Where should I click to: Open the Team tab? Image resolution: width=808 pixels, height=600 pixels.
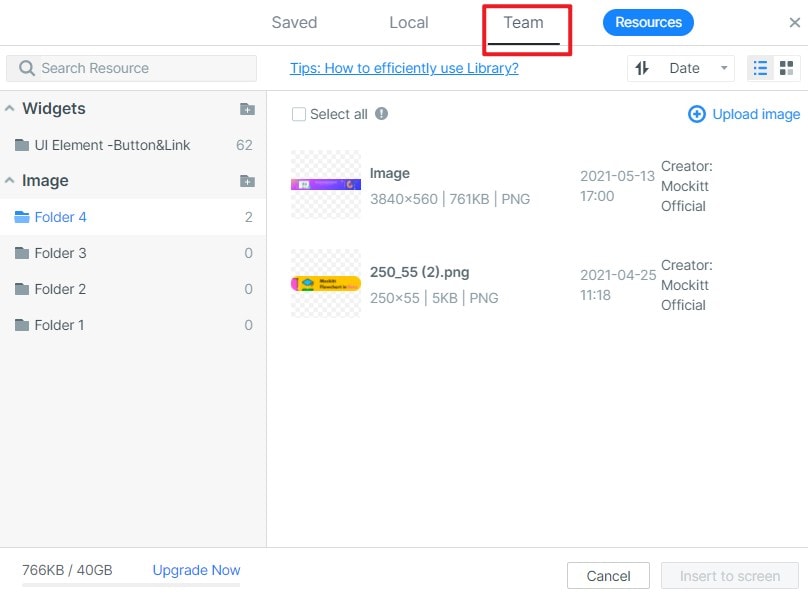(523, 23)
